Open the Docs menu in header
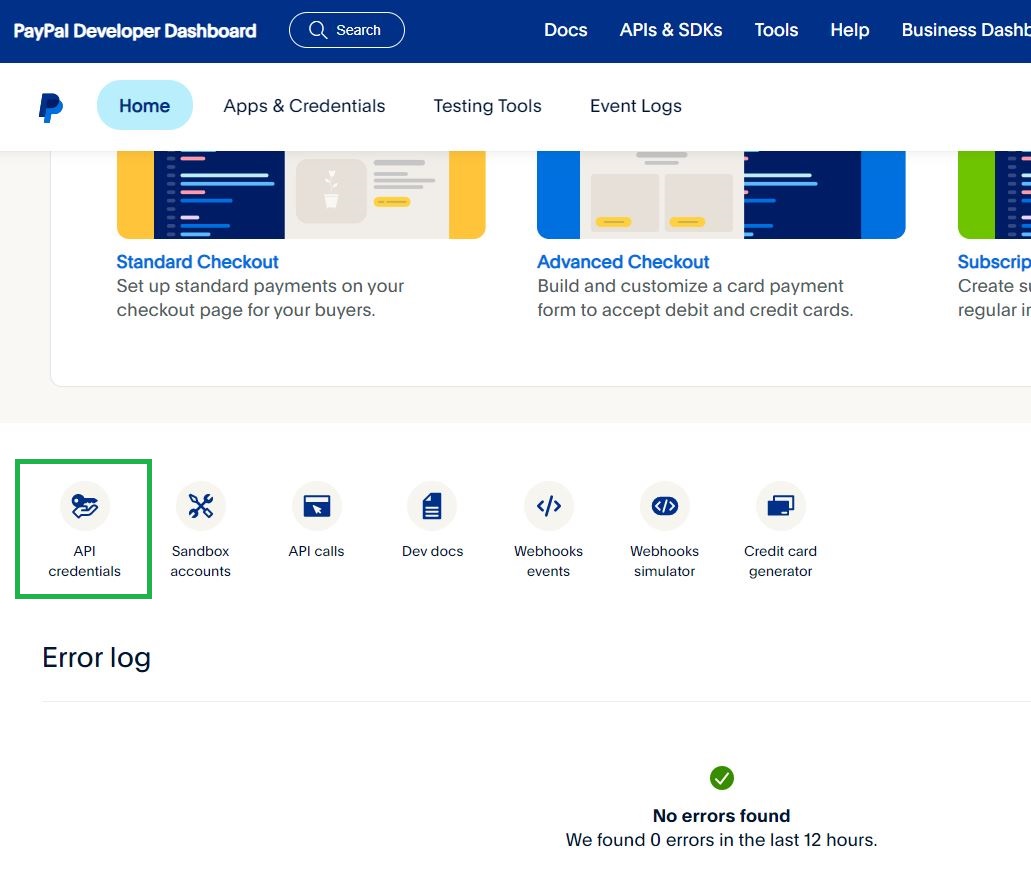 tap(565, 30)
